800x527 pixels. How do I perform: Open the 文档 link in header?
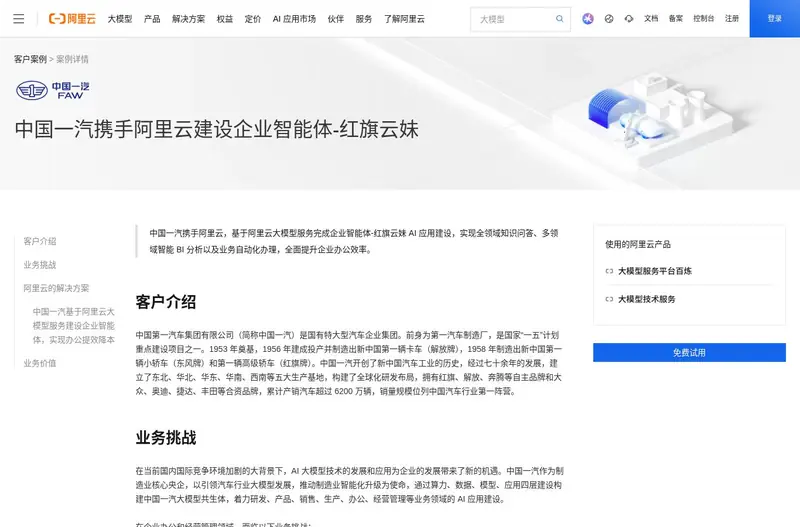coord(651,18)
